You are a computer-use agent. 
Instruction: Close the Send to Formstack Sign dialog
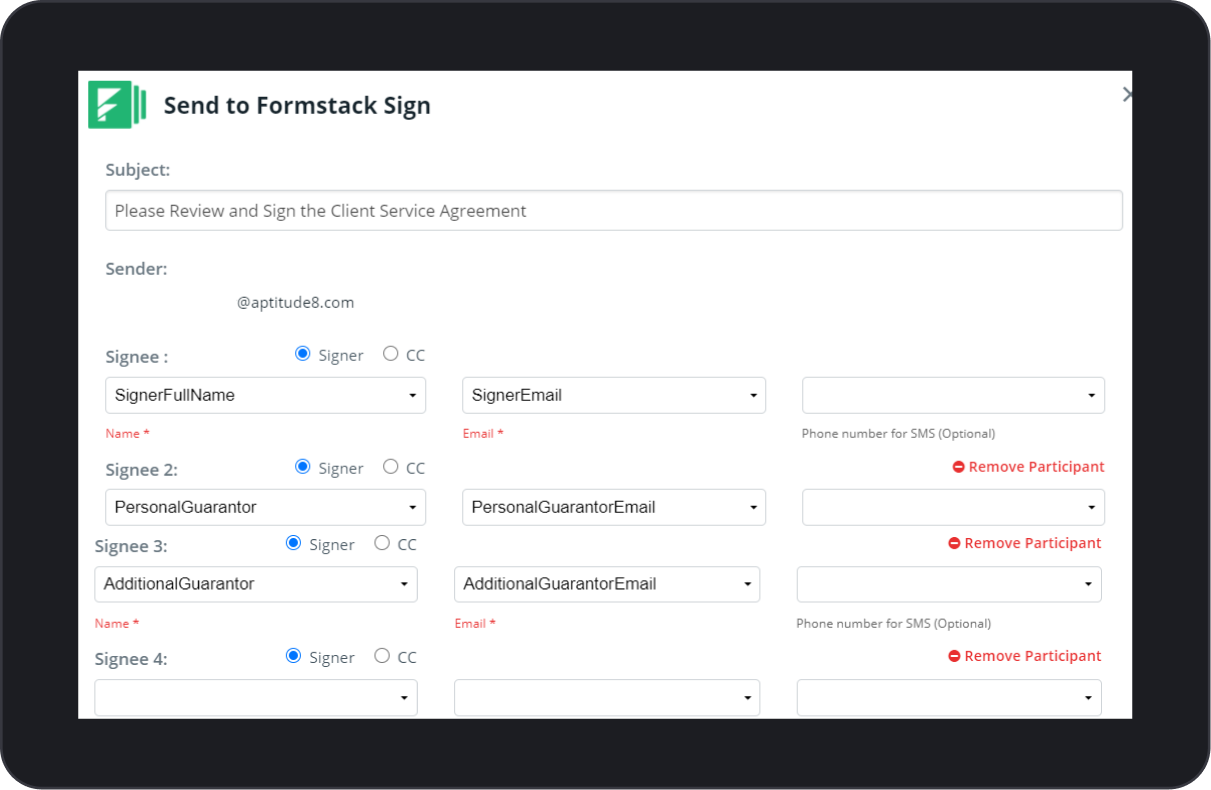[1127, 94]
